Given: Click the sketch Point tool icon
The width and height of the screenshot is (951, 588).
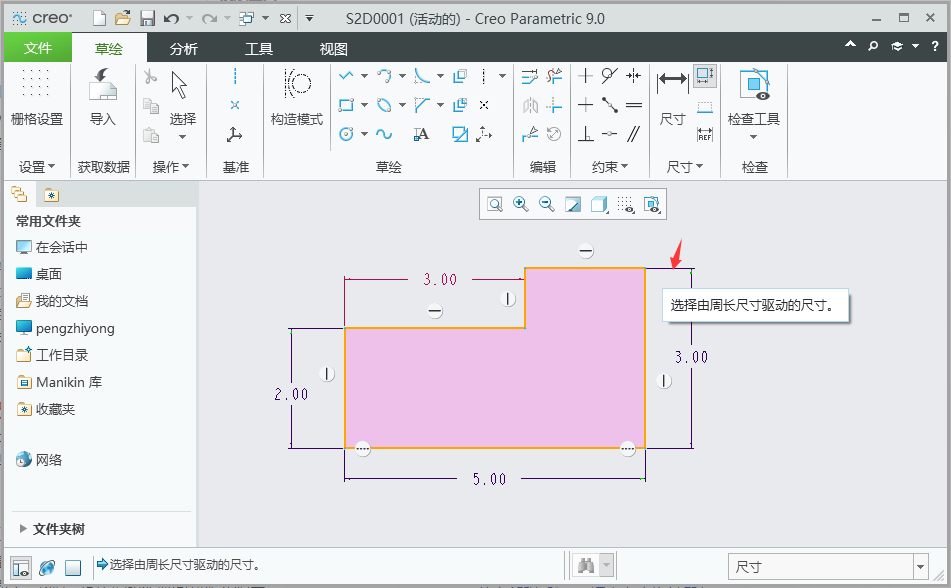Looking at the screenshot, I should 484,106.
